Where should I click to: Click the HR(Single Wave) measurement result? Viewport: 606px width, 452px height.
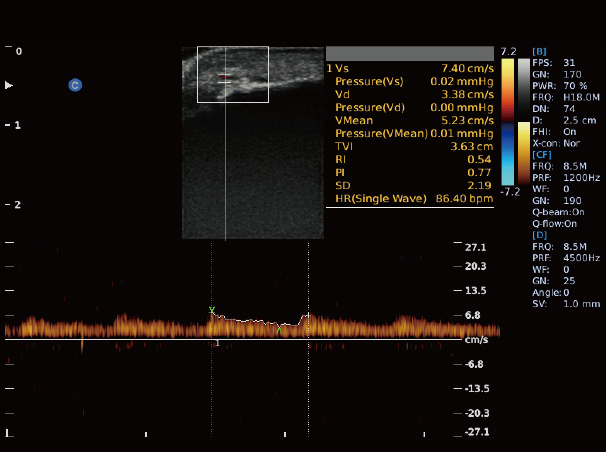[x=410, y=200]
